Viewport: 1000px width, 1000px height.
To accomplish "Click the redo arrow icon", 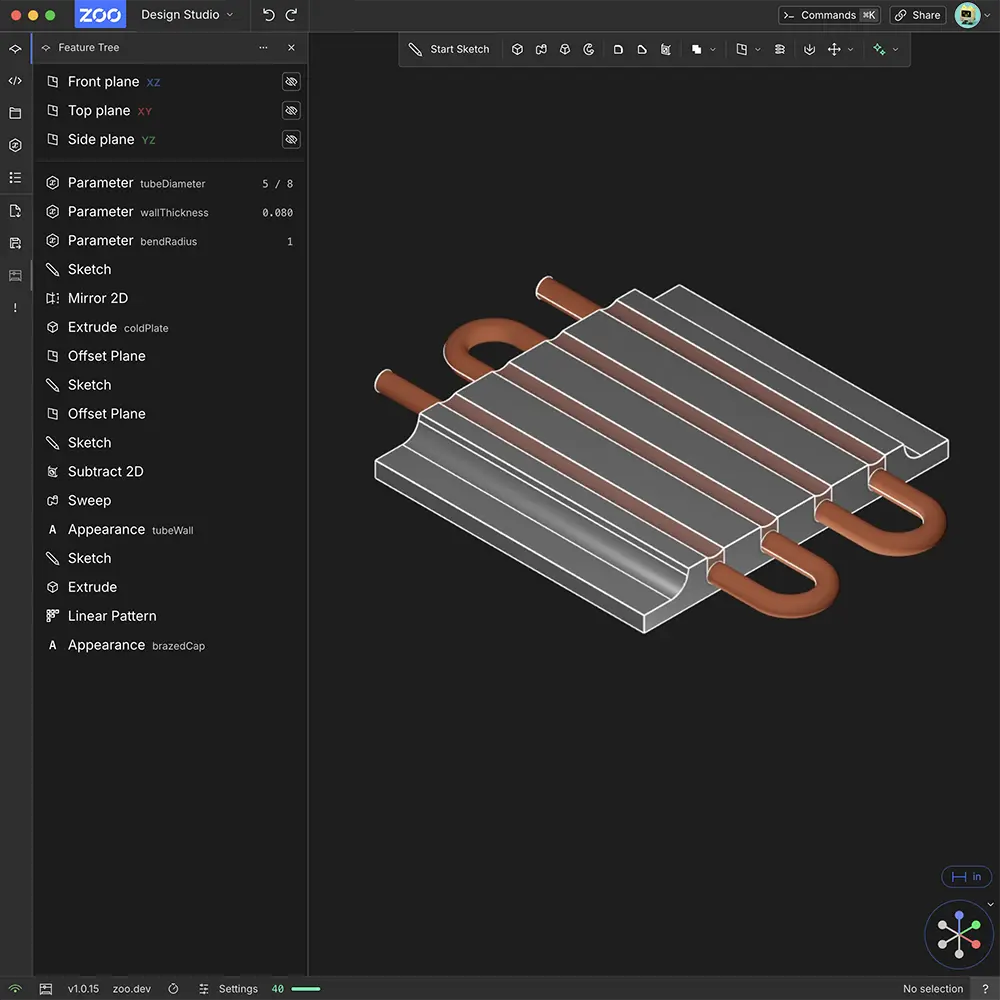I will 291,15.
